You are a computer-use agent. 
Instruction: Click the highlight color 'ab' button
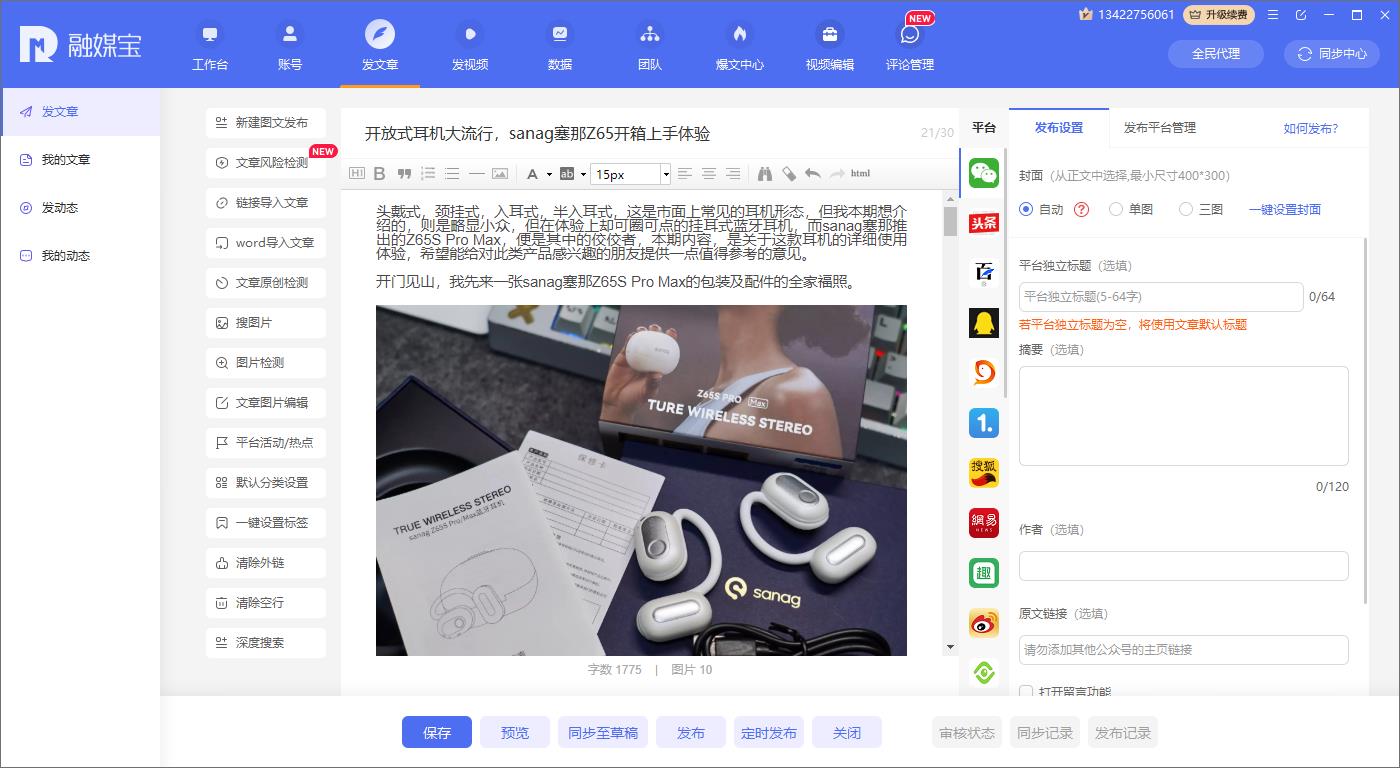click(x=567, y=174)
